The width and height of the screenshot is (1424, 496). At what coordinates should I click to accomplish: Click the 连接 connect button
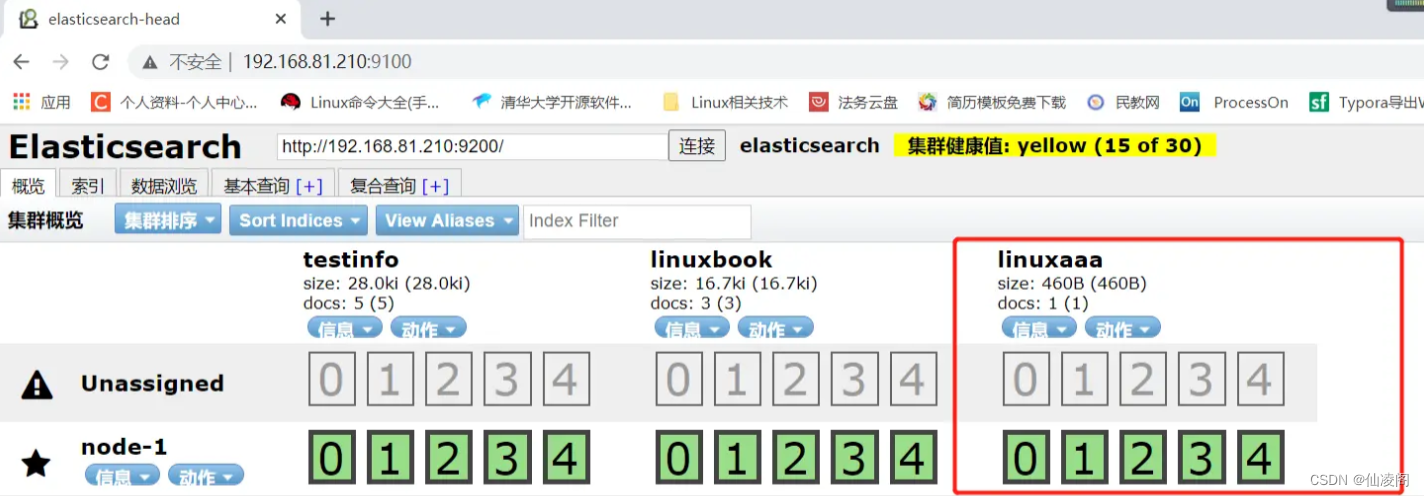pos(697,146)
